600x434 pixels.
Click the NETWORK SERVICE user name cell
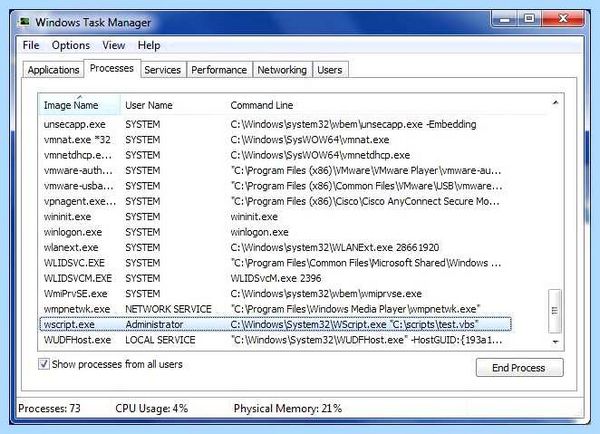(x=168, y=309)
